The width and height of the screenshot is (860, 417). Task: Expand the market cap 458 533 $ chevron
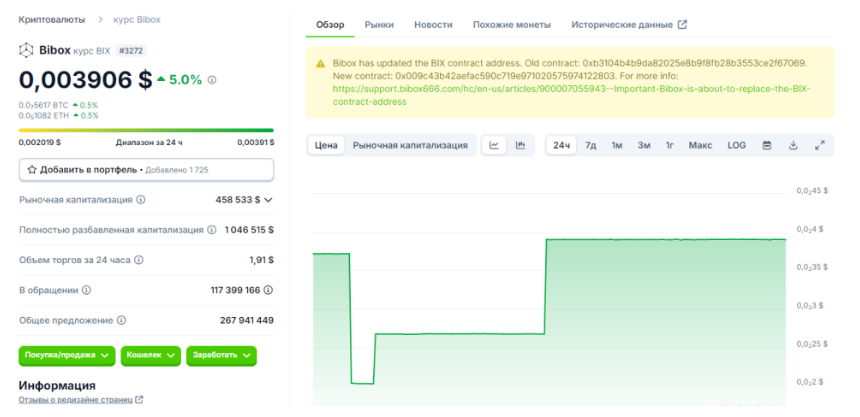[268, 200]
